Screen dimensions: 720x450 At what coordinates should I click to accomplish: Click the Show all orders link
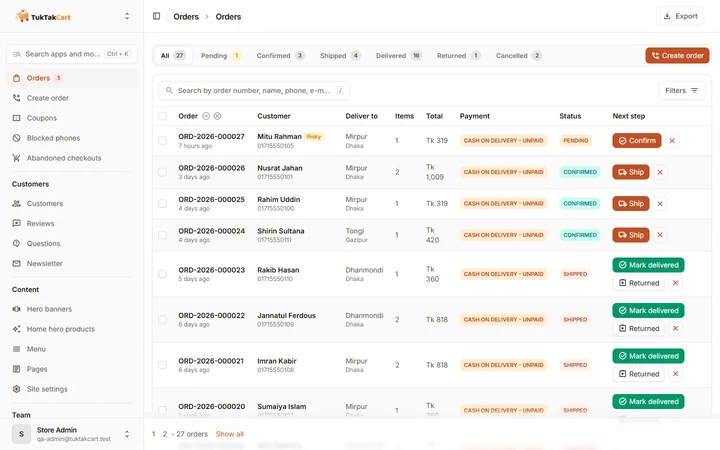pos(230,434)
